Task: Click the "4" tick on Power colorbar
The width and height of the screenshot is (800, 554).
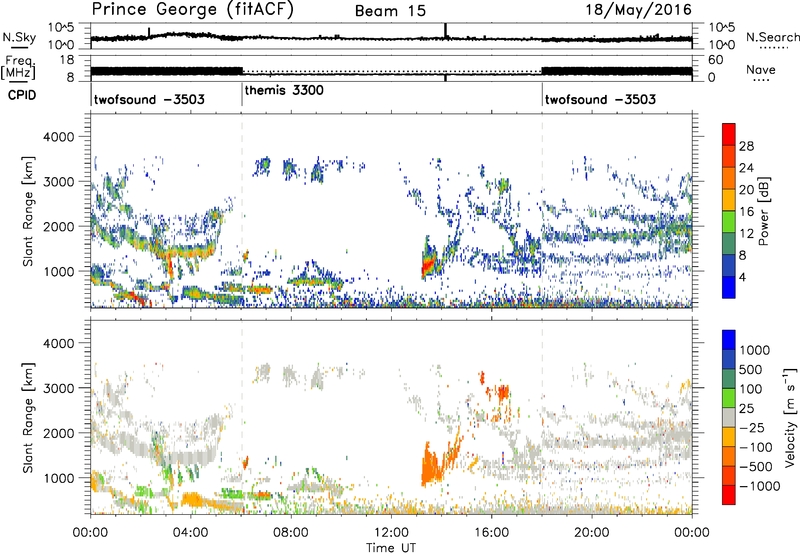Action: (743, 278)
